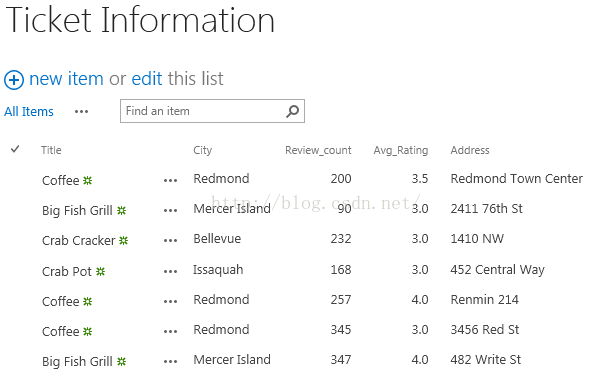Open ellipsis menu for Coffee 345 row
Viewport: 613px width, 384px height.
pyautogui.click(x=170, y=332)
